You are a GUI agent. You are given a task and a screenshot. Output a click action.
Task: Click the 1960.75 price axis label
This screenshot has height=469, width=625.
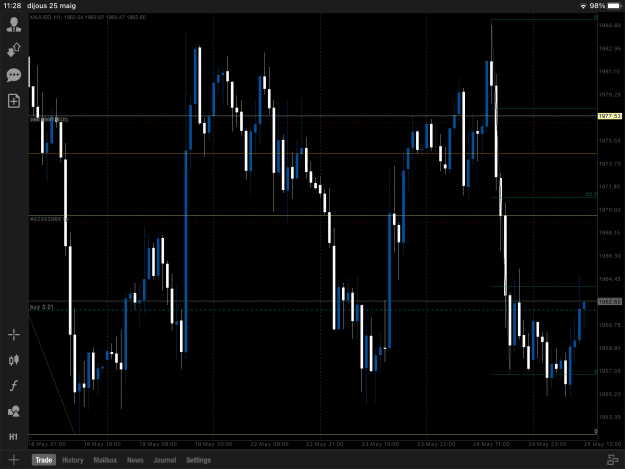click(609, 325)
